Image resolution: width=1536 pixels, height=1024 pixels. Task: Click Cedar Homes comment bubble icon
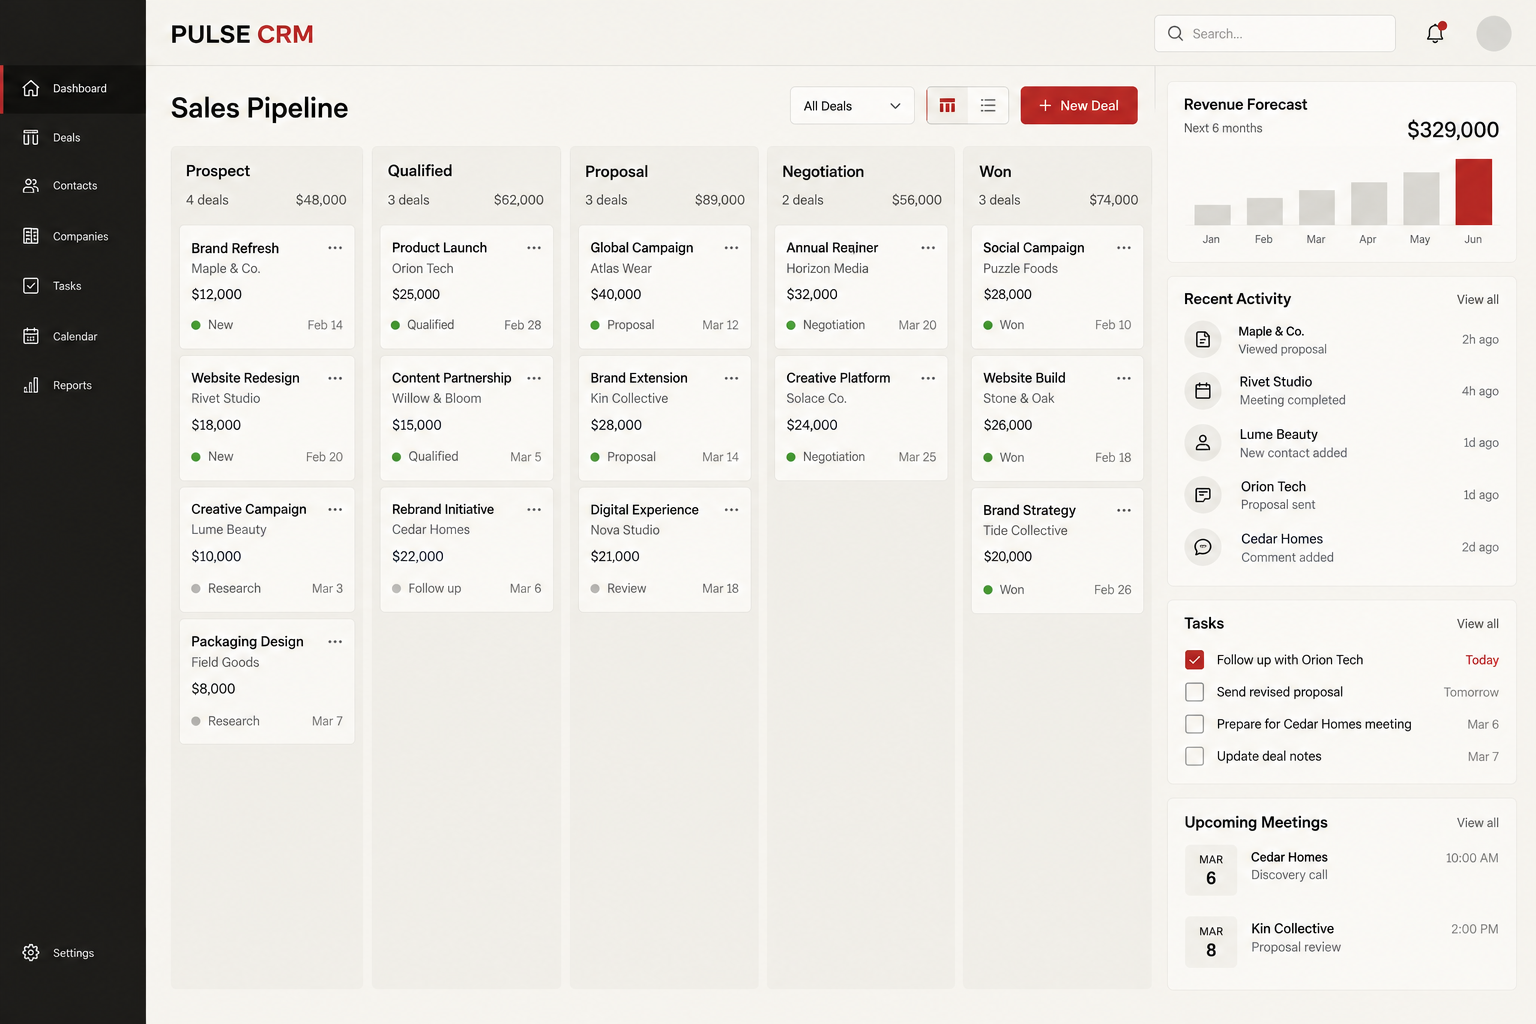click(x=1203, y=547)
